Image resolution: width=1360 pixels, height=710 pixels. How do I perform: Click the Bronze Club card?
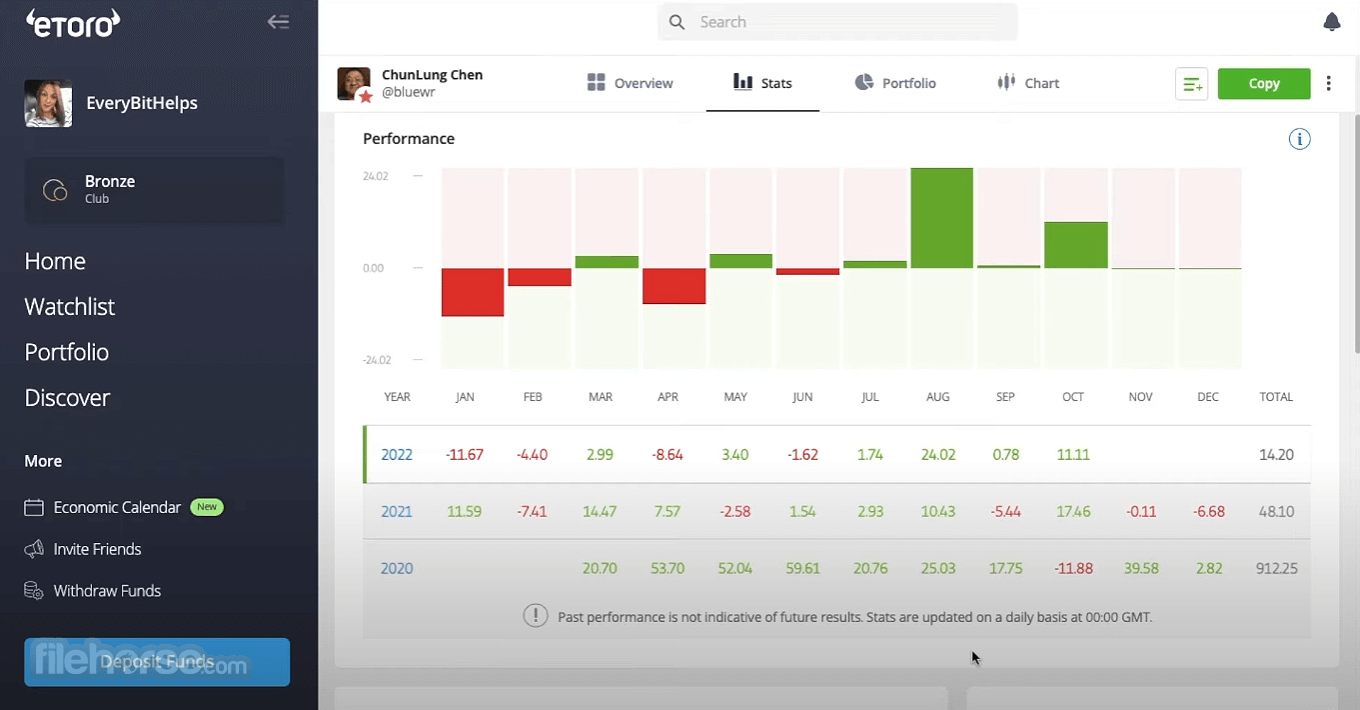pos(154,190)
